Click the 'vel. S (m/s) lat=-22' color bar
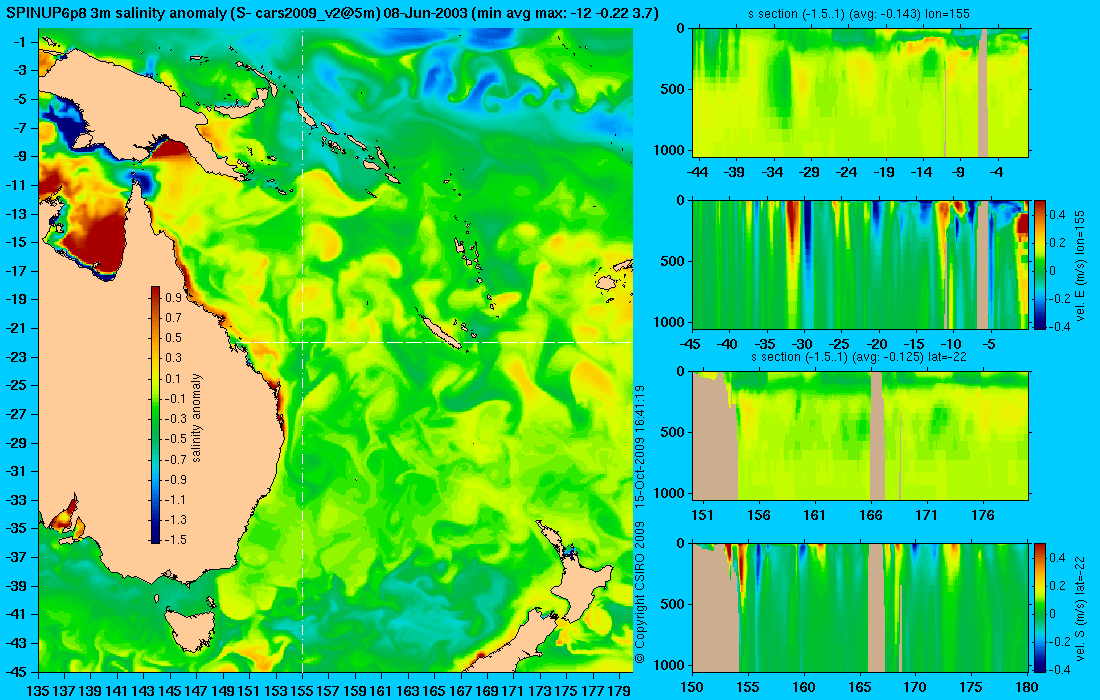The width and height of the screenshot is (1100, 700). click(x=1040, y=607)
